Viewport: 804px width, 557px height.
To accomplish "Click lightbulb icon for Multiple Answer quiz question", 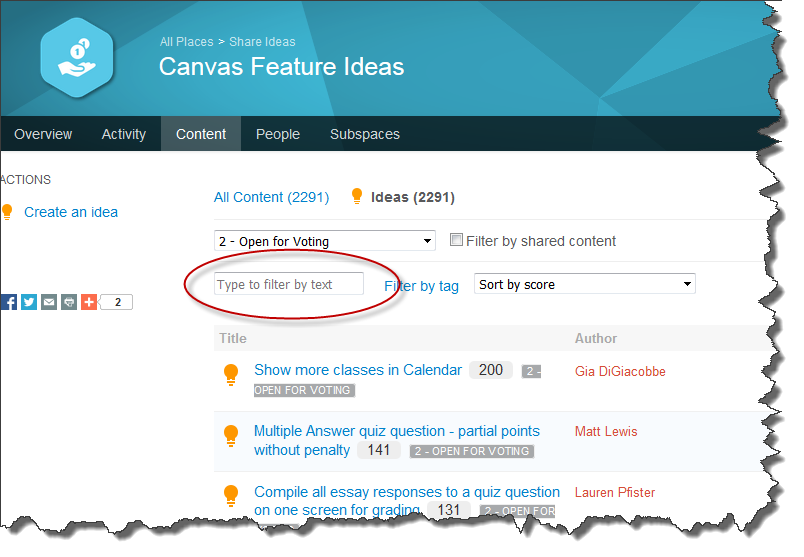I will click(x=231, y=436).
